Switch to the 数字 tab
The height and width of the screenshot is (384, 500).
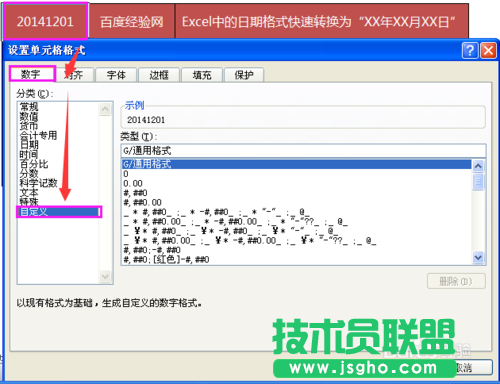point(32,74)
